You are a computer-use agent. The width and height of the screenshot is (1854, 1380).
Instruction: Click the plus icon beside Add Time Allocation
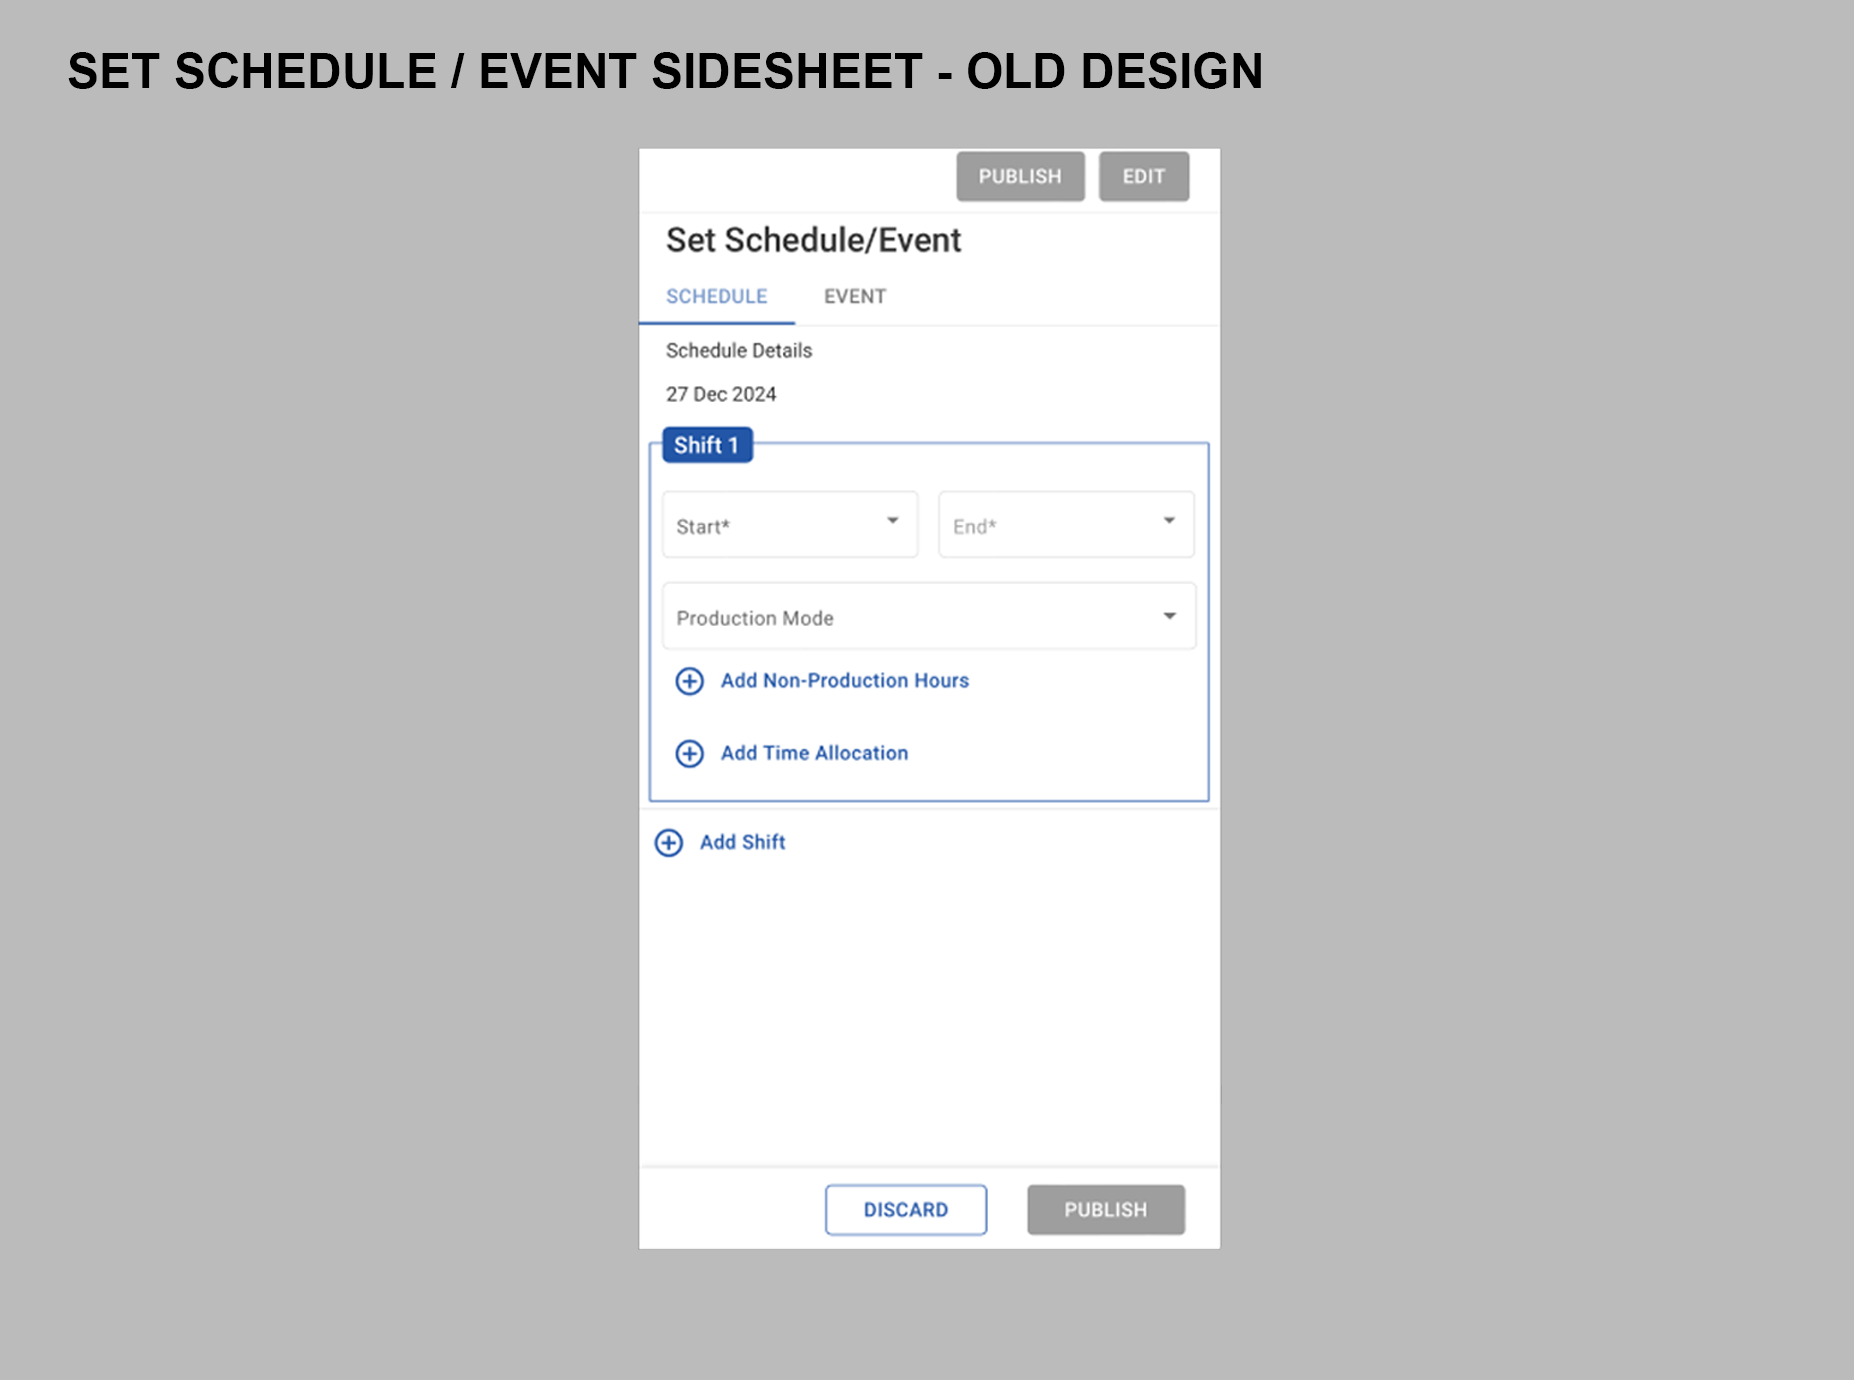point(689,754)
